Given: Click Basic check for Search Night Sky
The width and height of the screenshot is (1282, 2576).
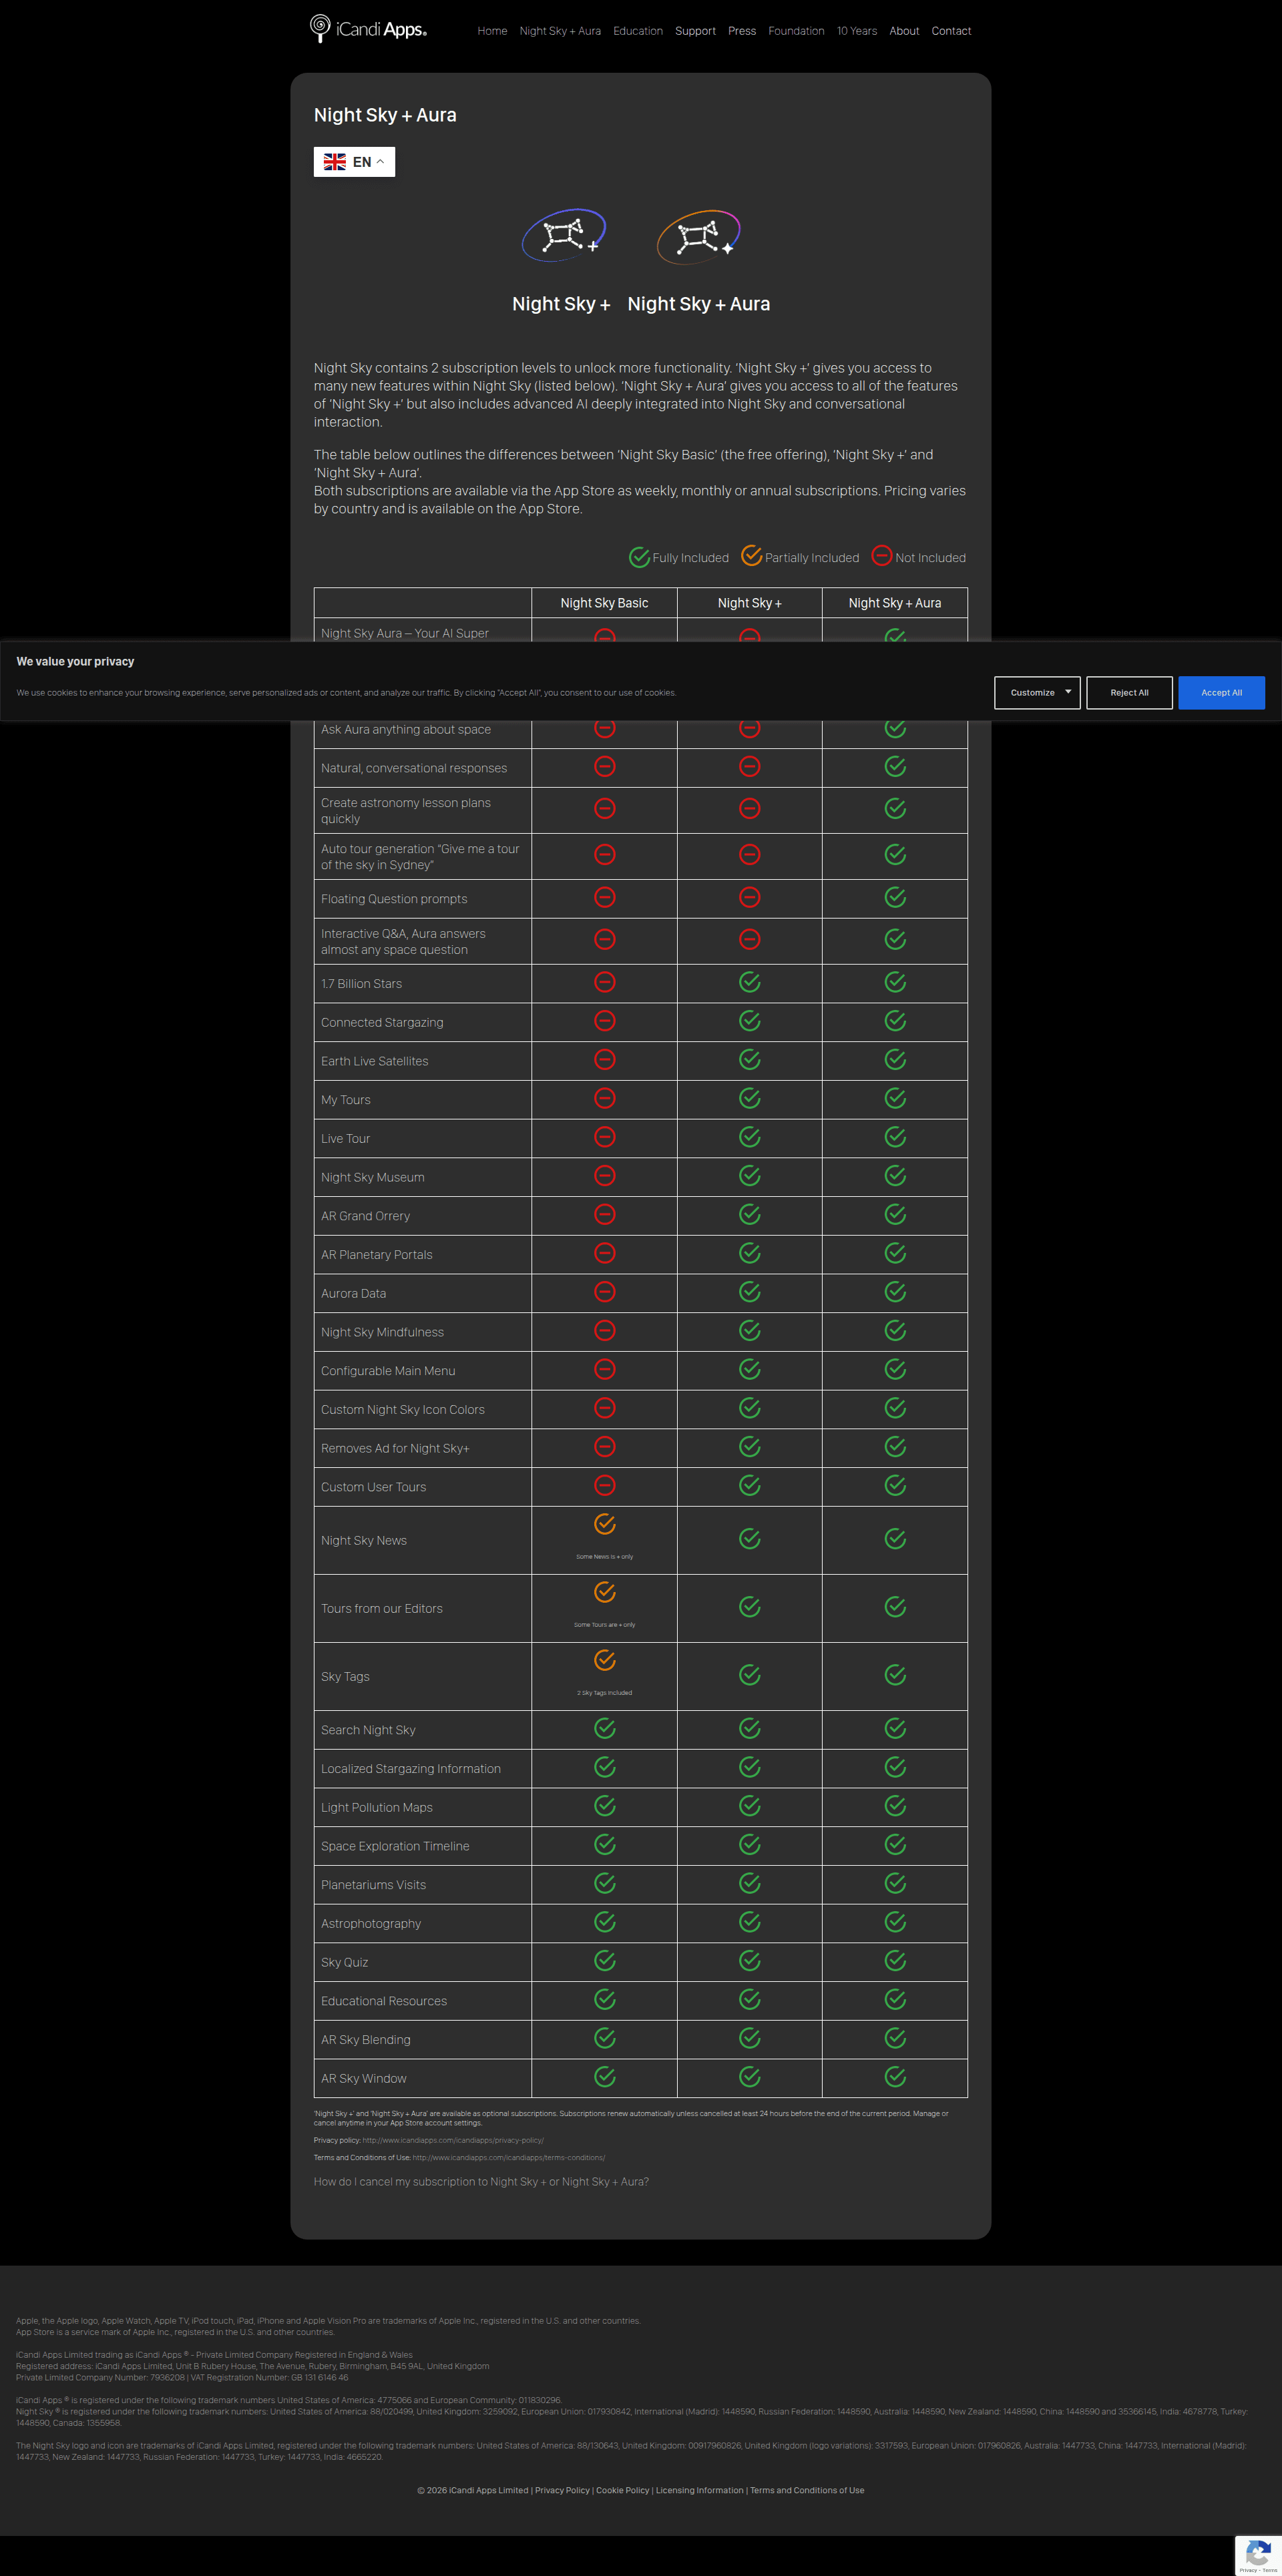Looking at the screenshot, I should (605, 1728).
